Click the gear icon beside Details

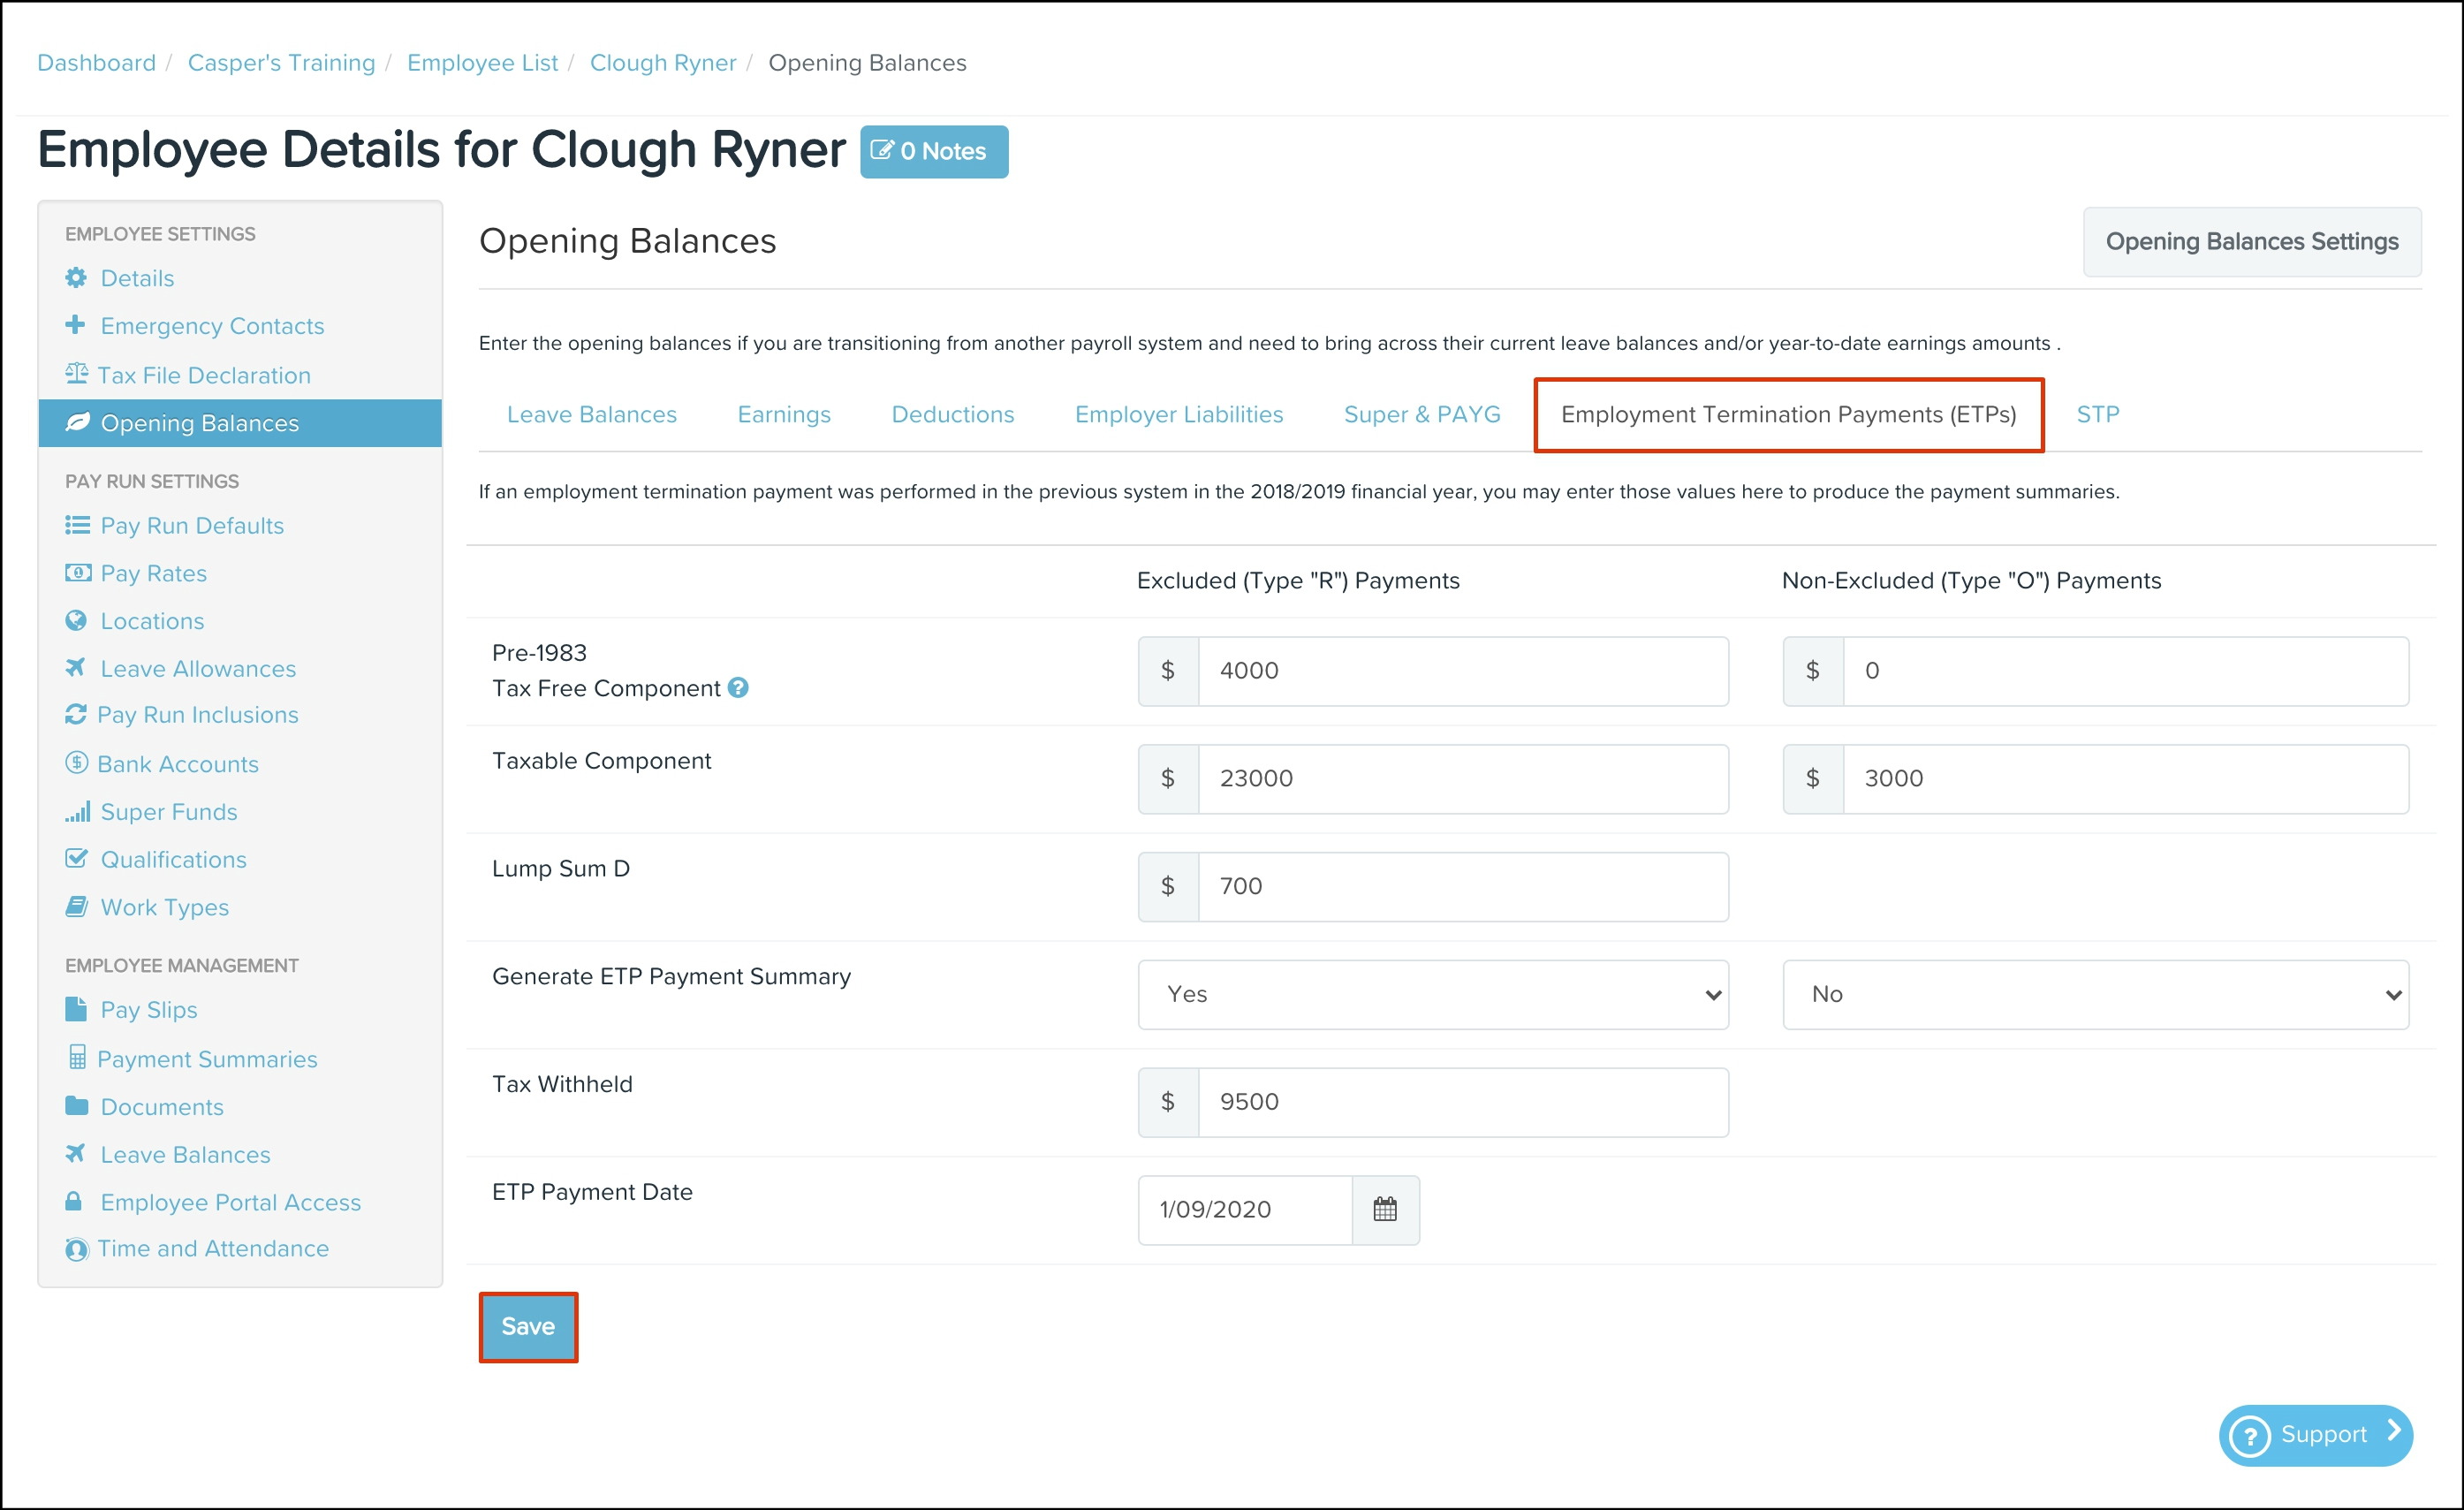(76, 278)
